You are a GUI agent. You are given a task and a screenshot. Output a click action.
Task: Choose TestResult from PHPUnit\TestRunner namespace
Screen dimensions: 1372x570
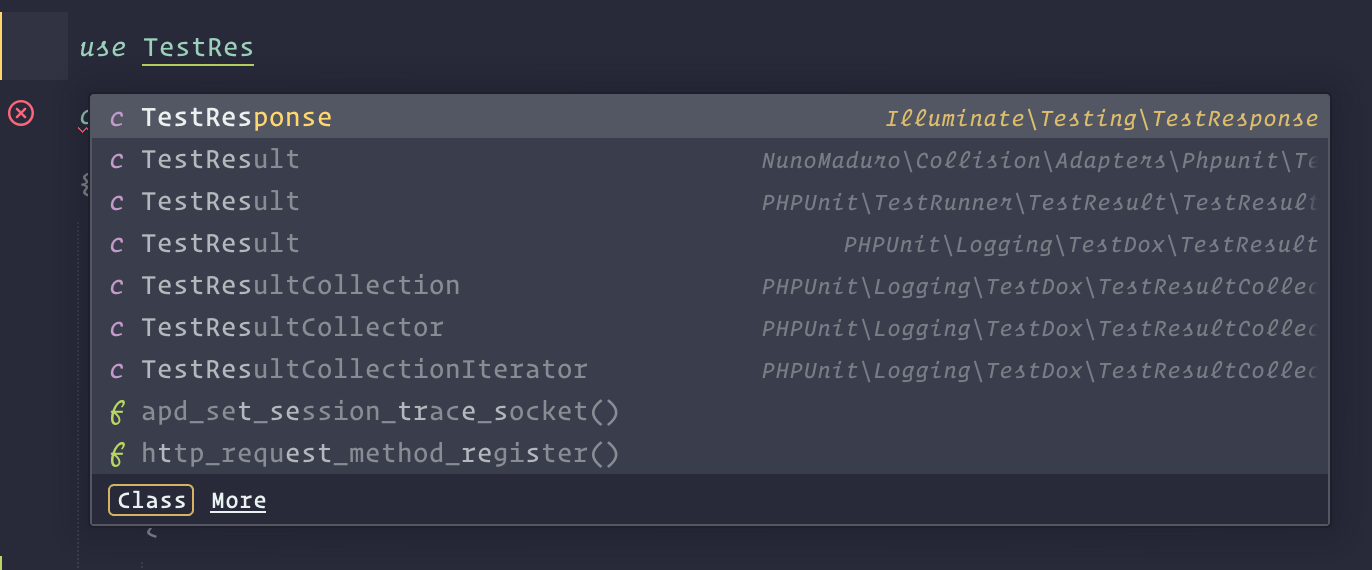point(710,202)
